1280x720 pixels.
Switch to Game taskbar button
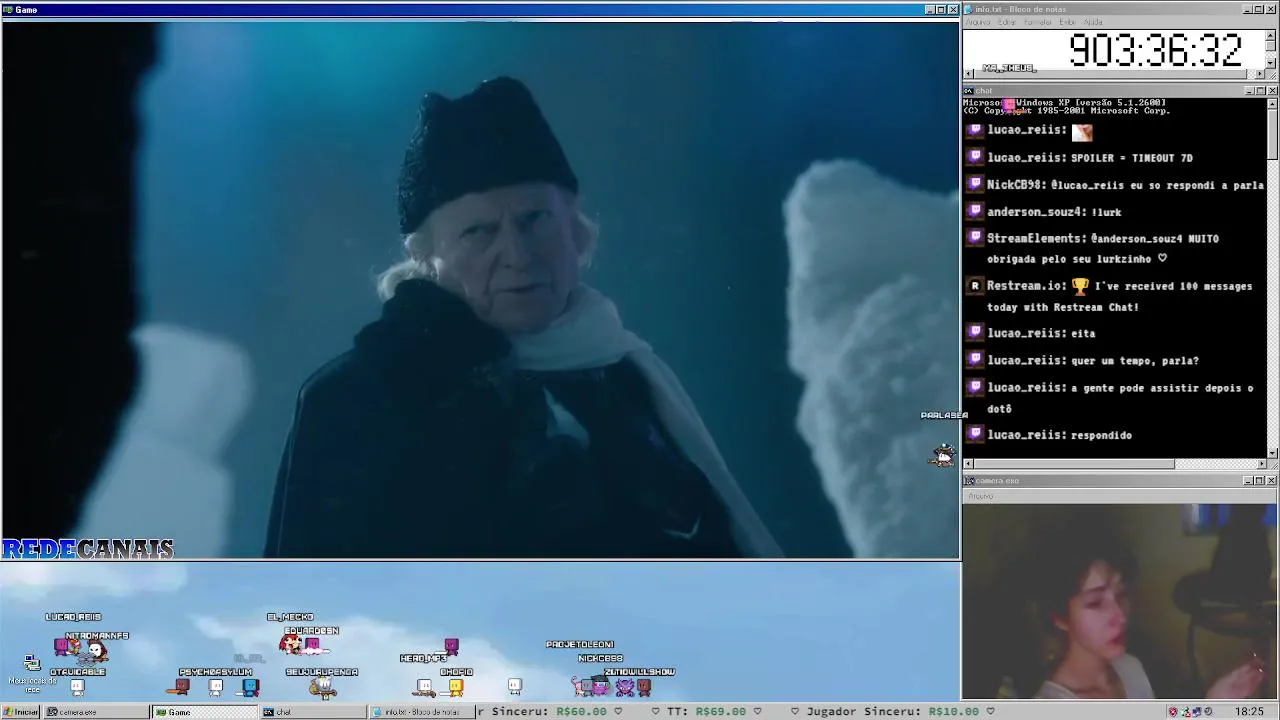204,712
